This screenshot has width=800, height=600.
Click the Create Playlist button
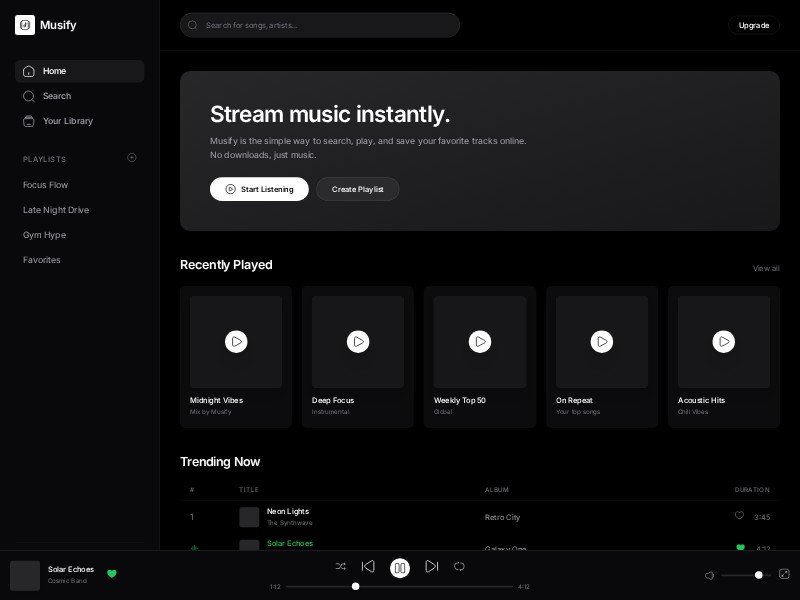click(358, 189)
